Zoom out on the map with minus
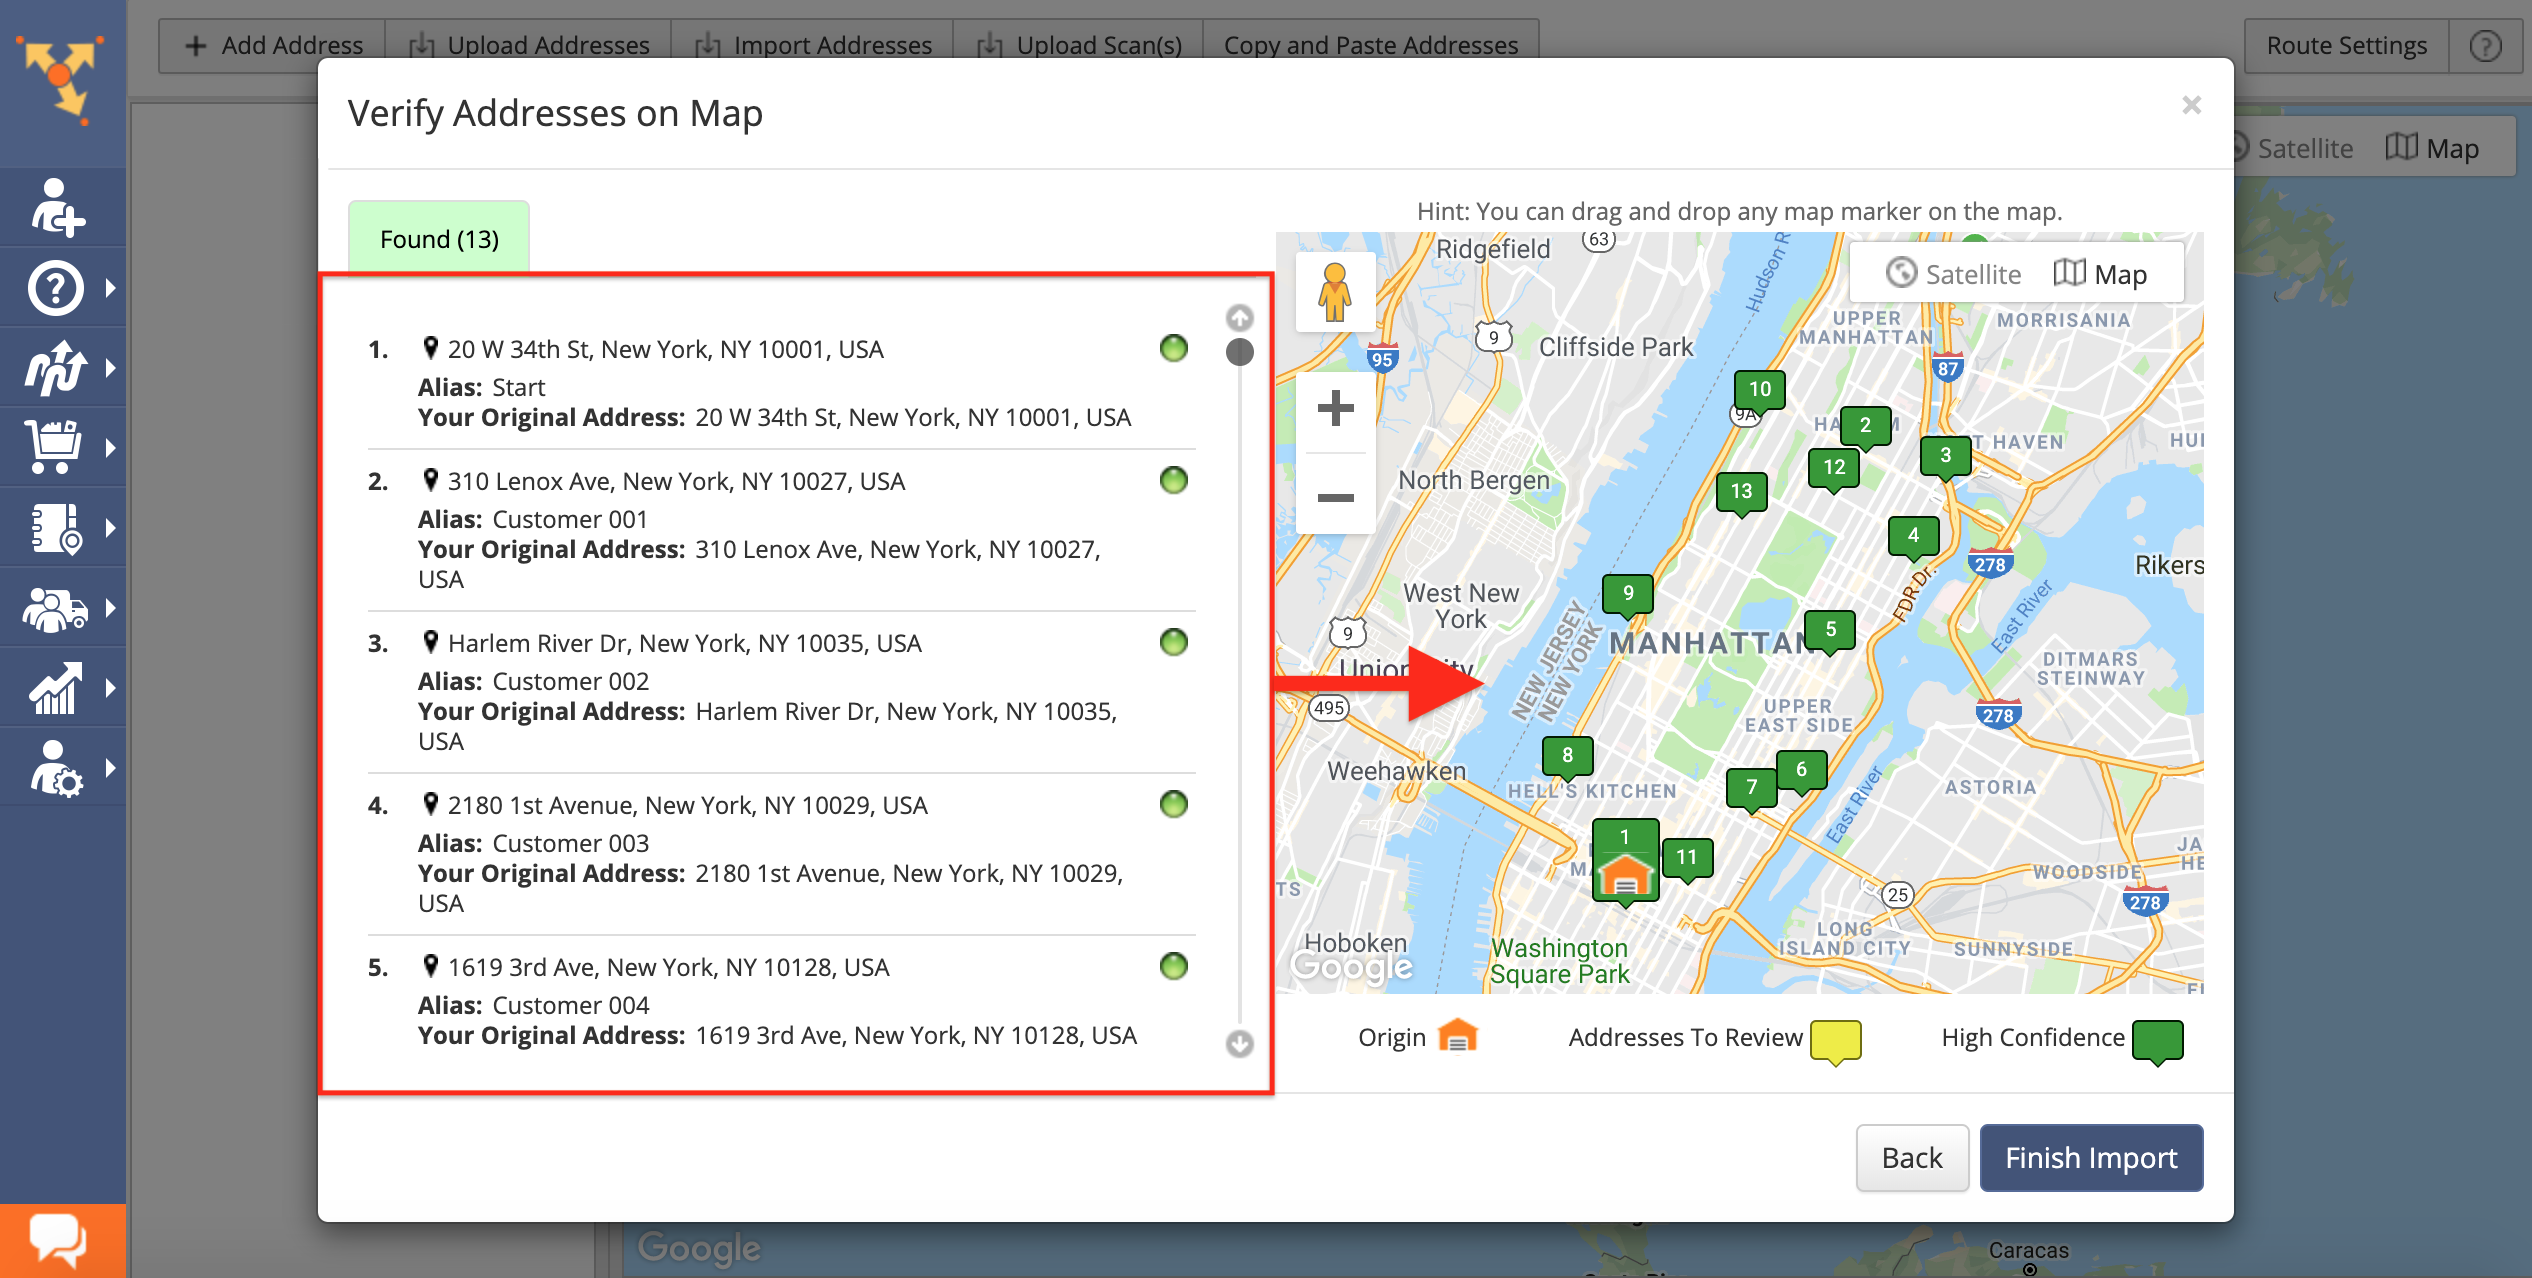The image size is (2532, 1278). pos(1335,497)
